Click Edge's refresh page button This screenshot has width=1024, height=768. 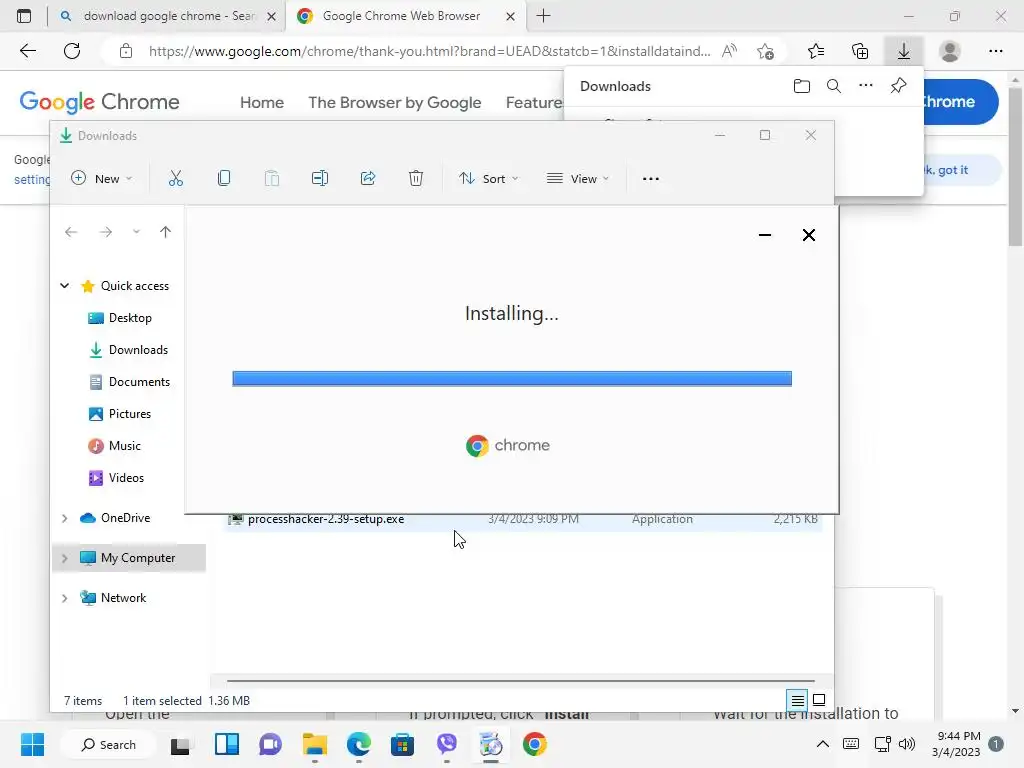point(72,51)
